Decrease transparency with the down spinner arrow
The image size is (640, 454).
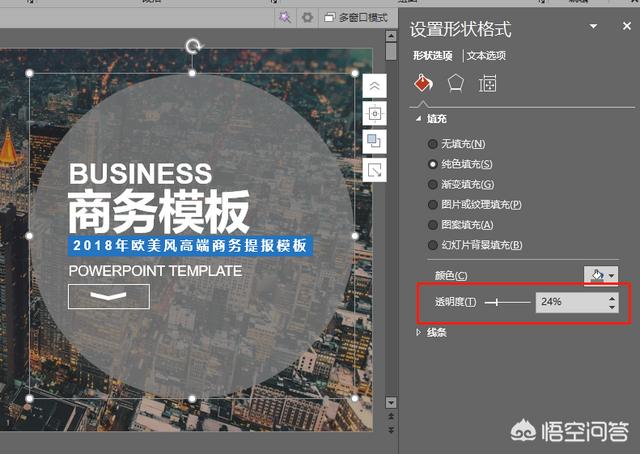coord(612,307)
